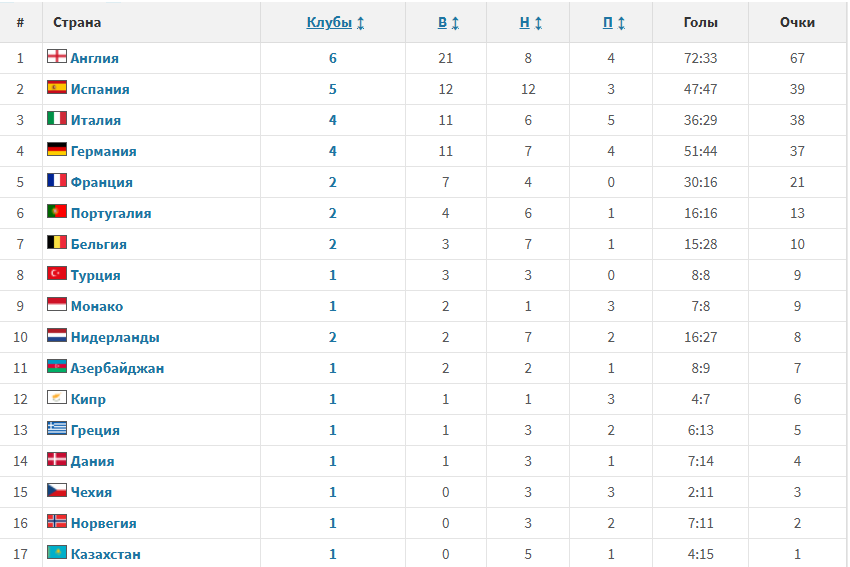Open the Нидерланды country link
Image resolution: width=850 pixels, height=567 pixels.
(115, 337)
